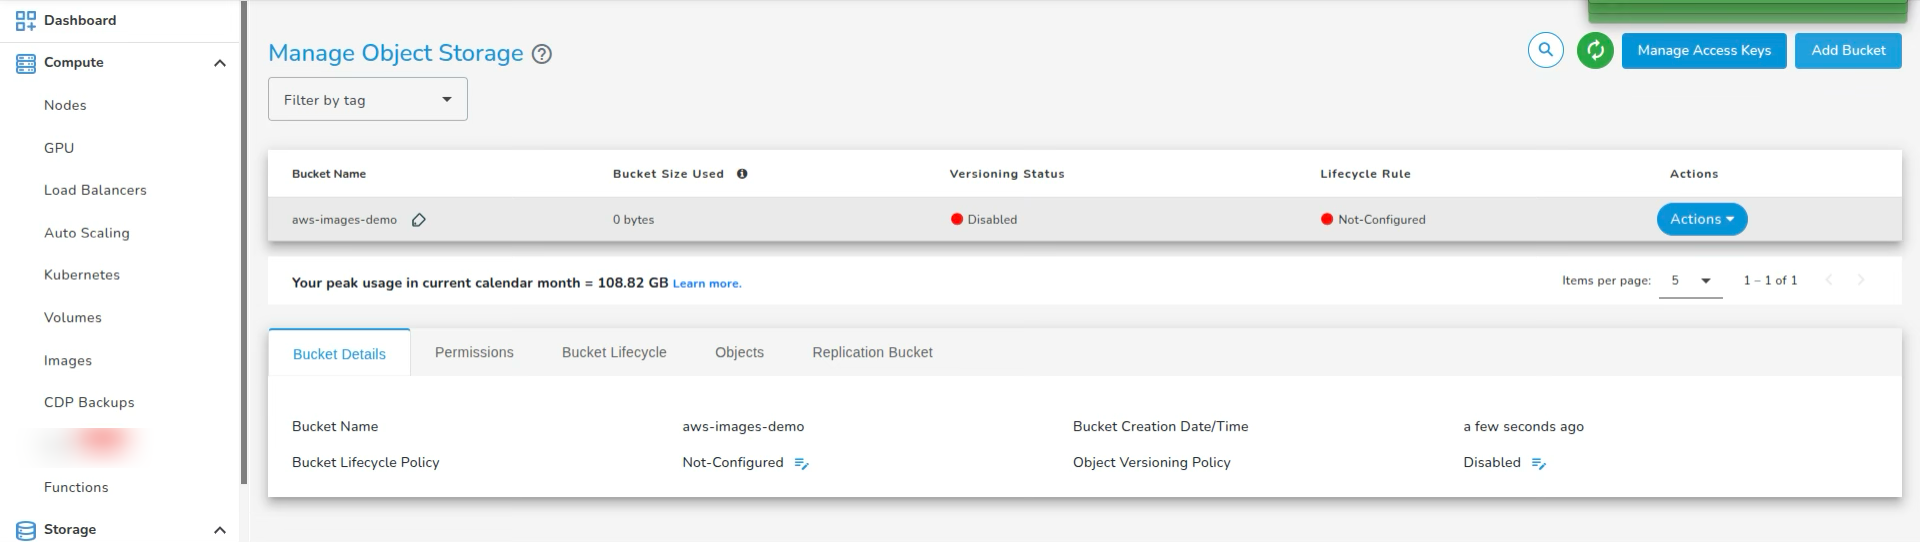This screenshot has height=542, width=1920.
Task: Click the Compute section icon
Action: 26,63
